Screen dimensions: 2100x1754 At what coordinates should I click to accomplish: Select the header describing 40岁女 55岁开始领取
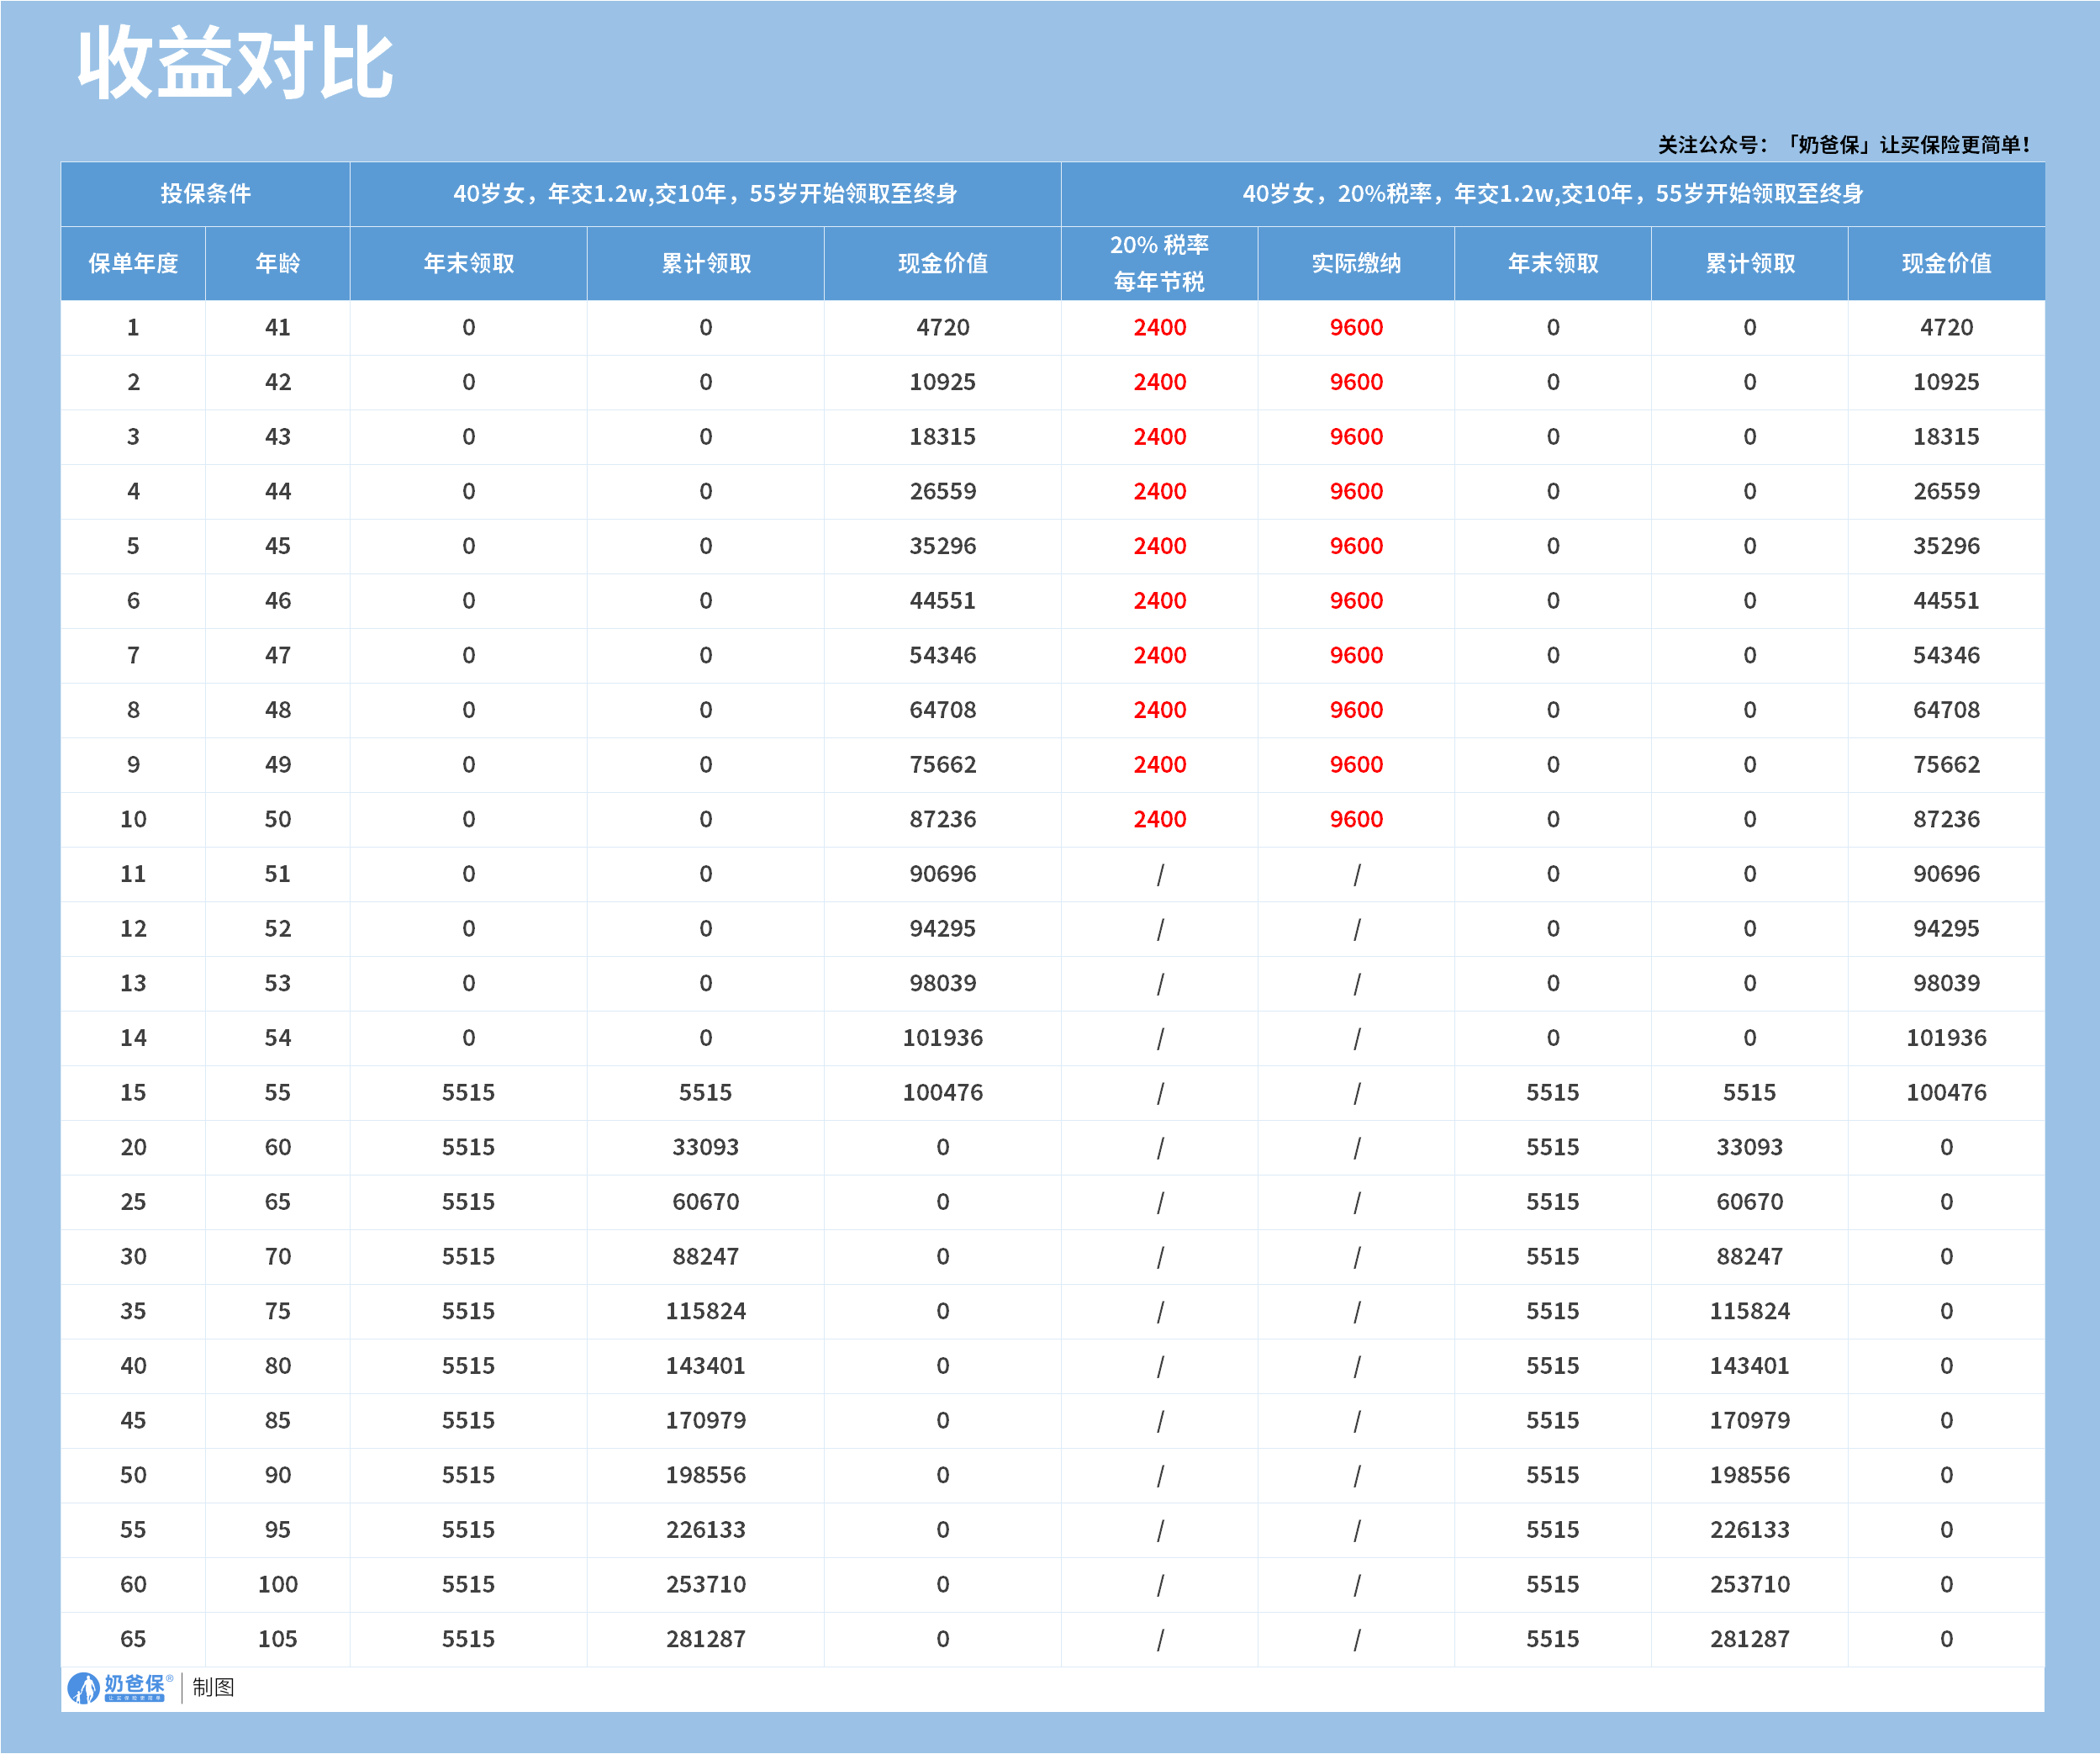point(707,195)
